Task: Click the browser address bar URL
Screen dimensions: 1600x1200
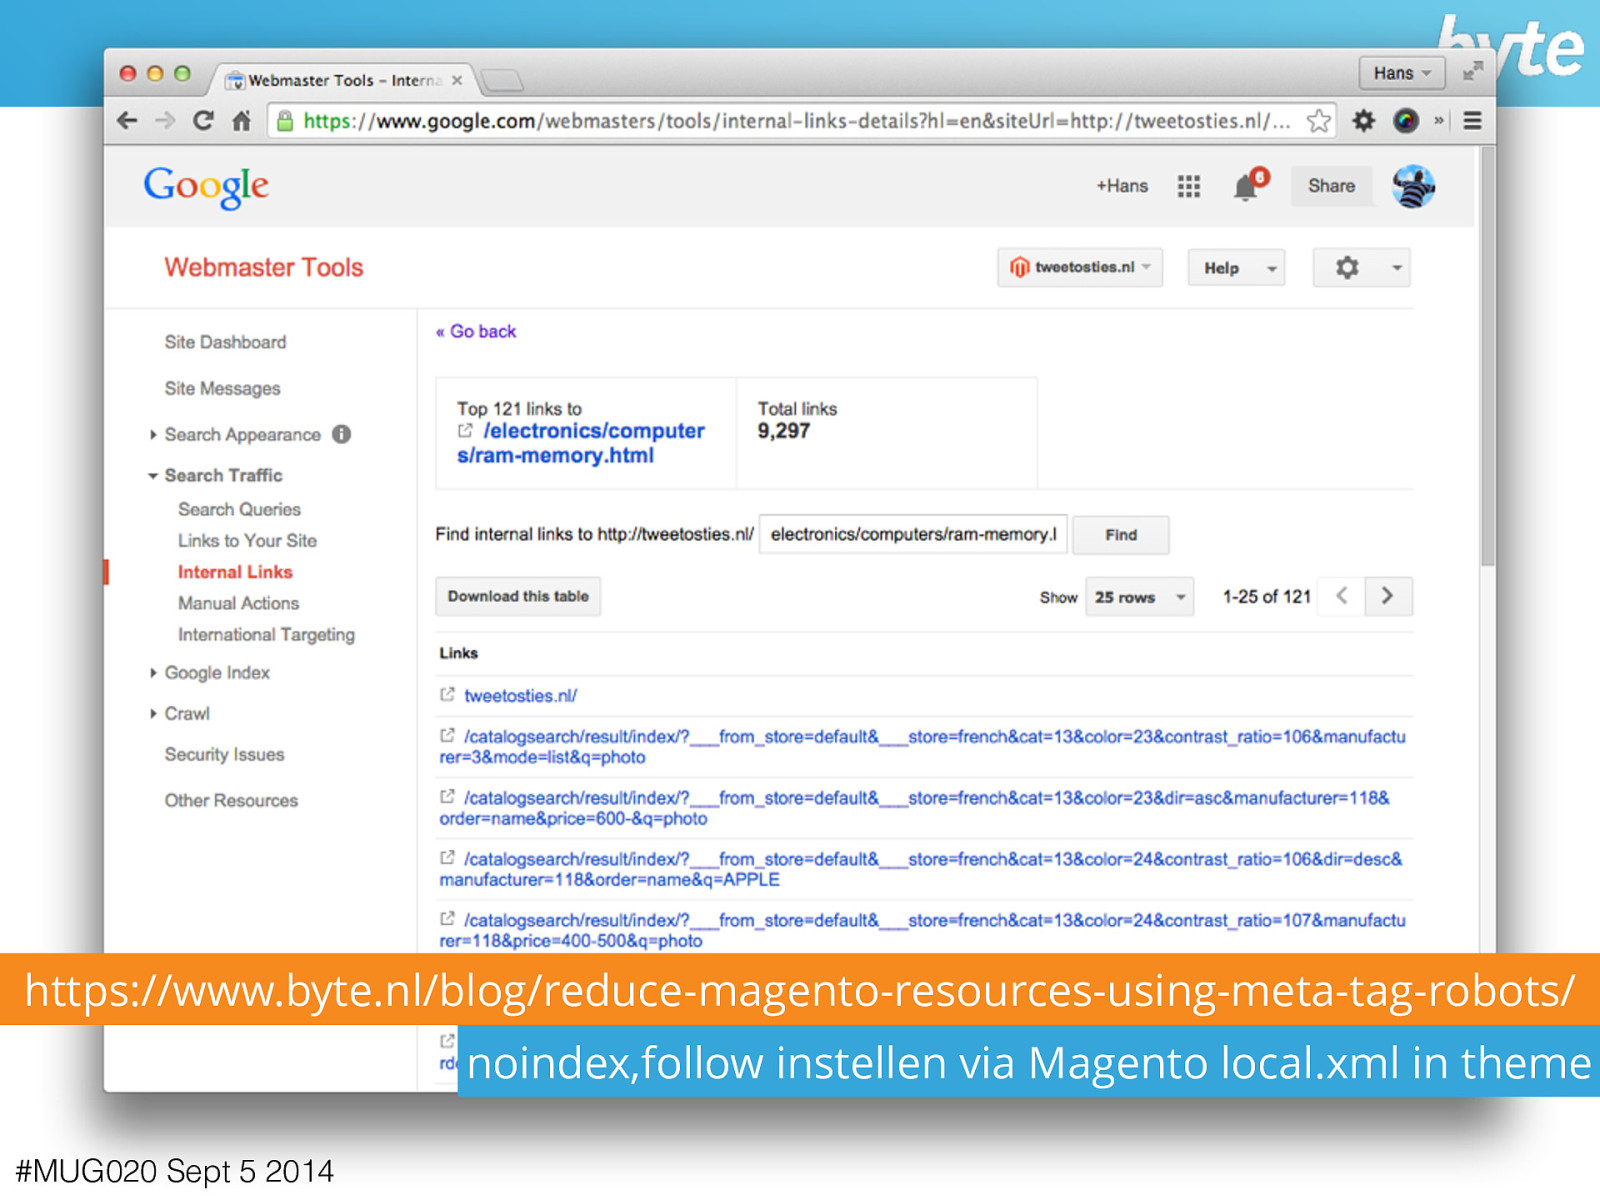Action: [796, 121]
